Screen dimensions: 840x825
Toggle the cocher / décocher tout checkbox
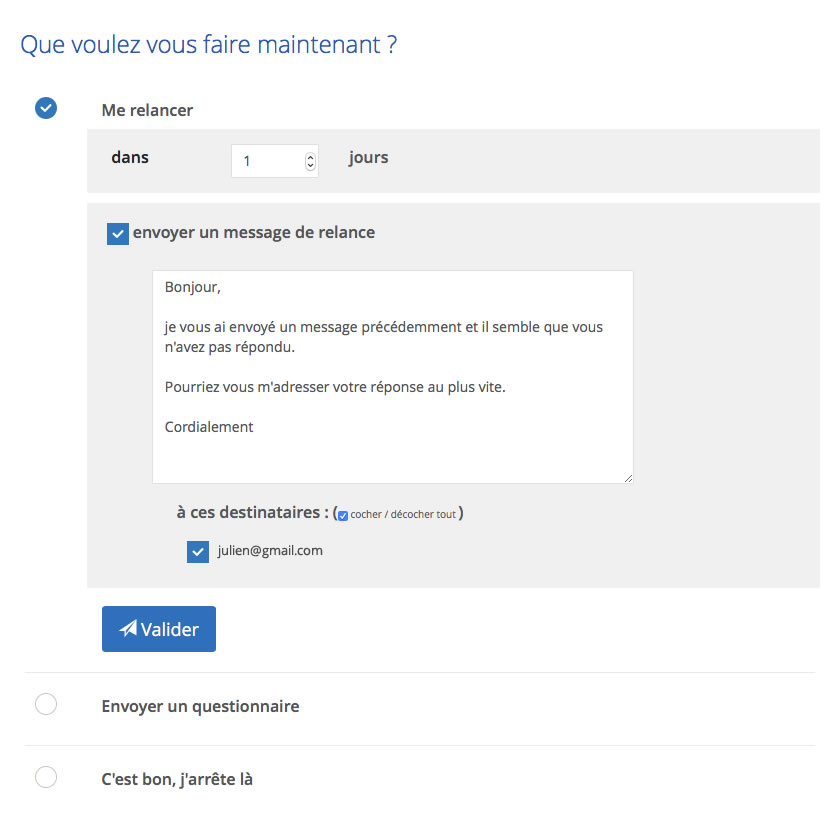point(343,515)
